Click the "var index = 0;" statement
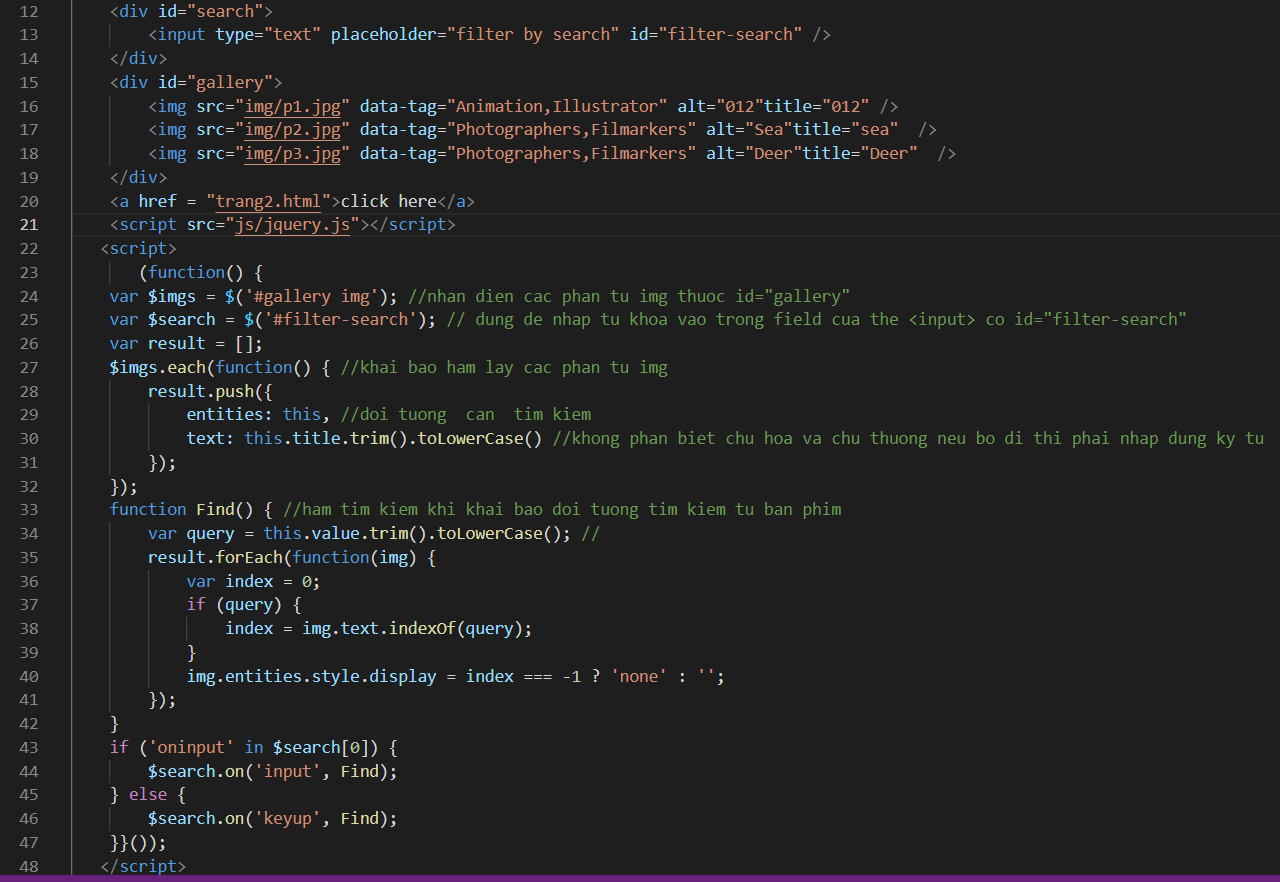Image resolution: width=1280 pixels, height=882 pixels. coord(254,581)
